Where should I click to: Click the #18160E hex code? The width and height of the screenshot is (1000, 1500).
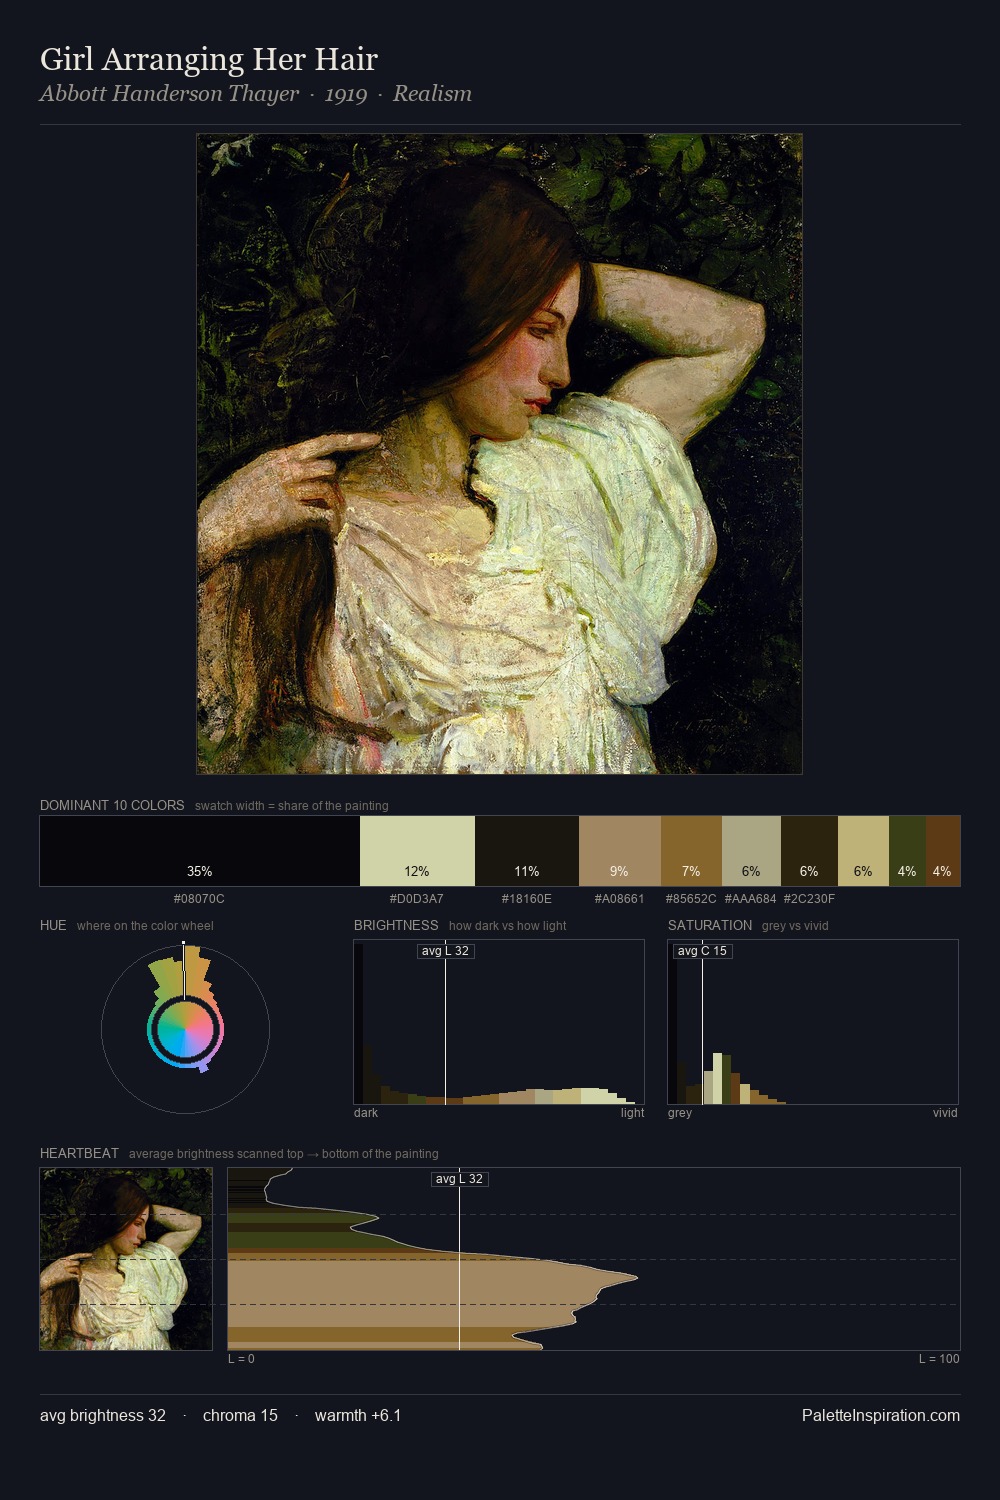527,899
